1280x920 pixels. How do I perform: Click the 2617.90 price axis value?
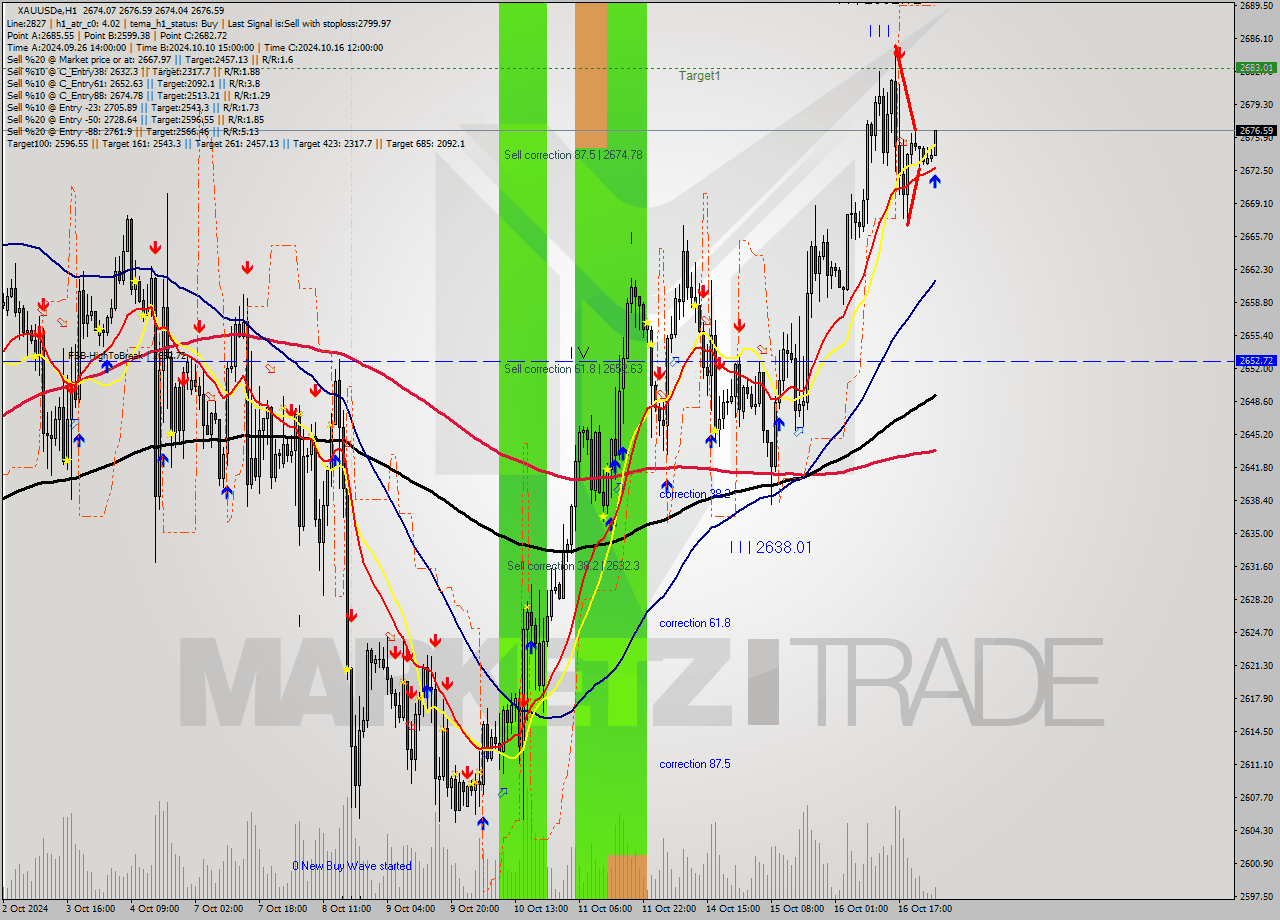(x=1256, y=698)
